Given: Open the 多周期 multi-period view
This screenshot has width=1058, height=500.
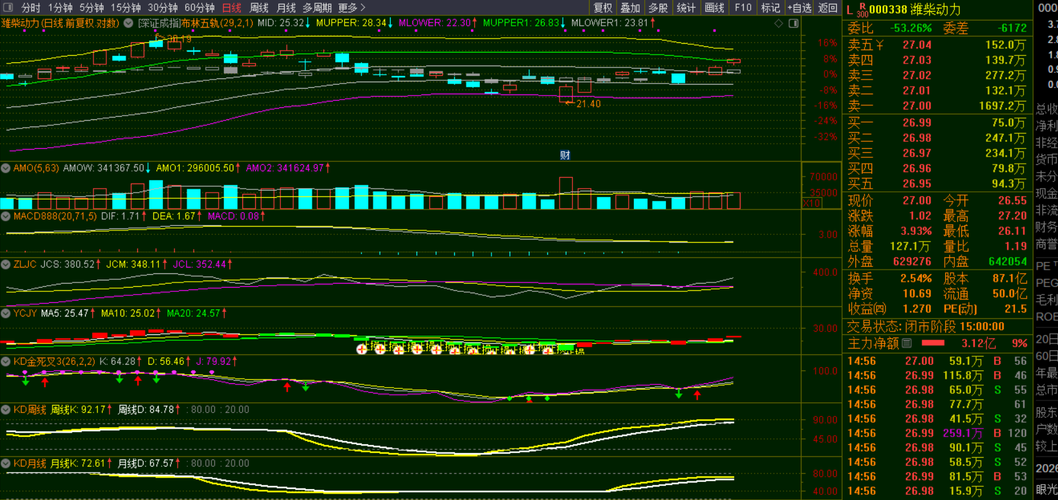Looking at the screenshot, I should coord(316,8).
